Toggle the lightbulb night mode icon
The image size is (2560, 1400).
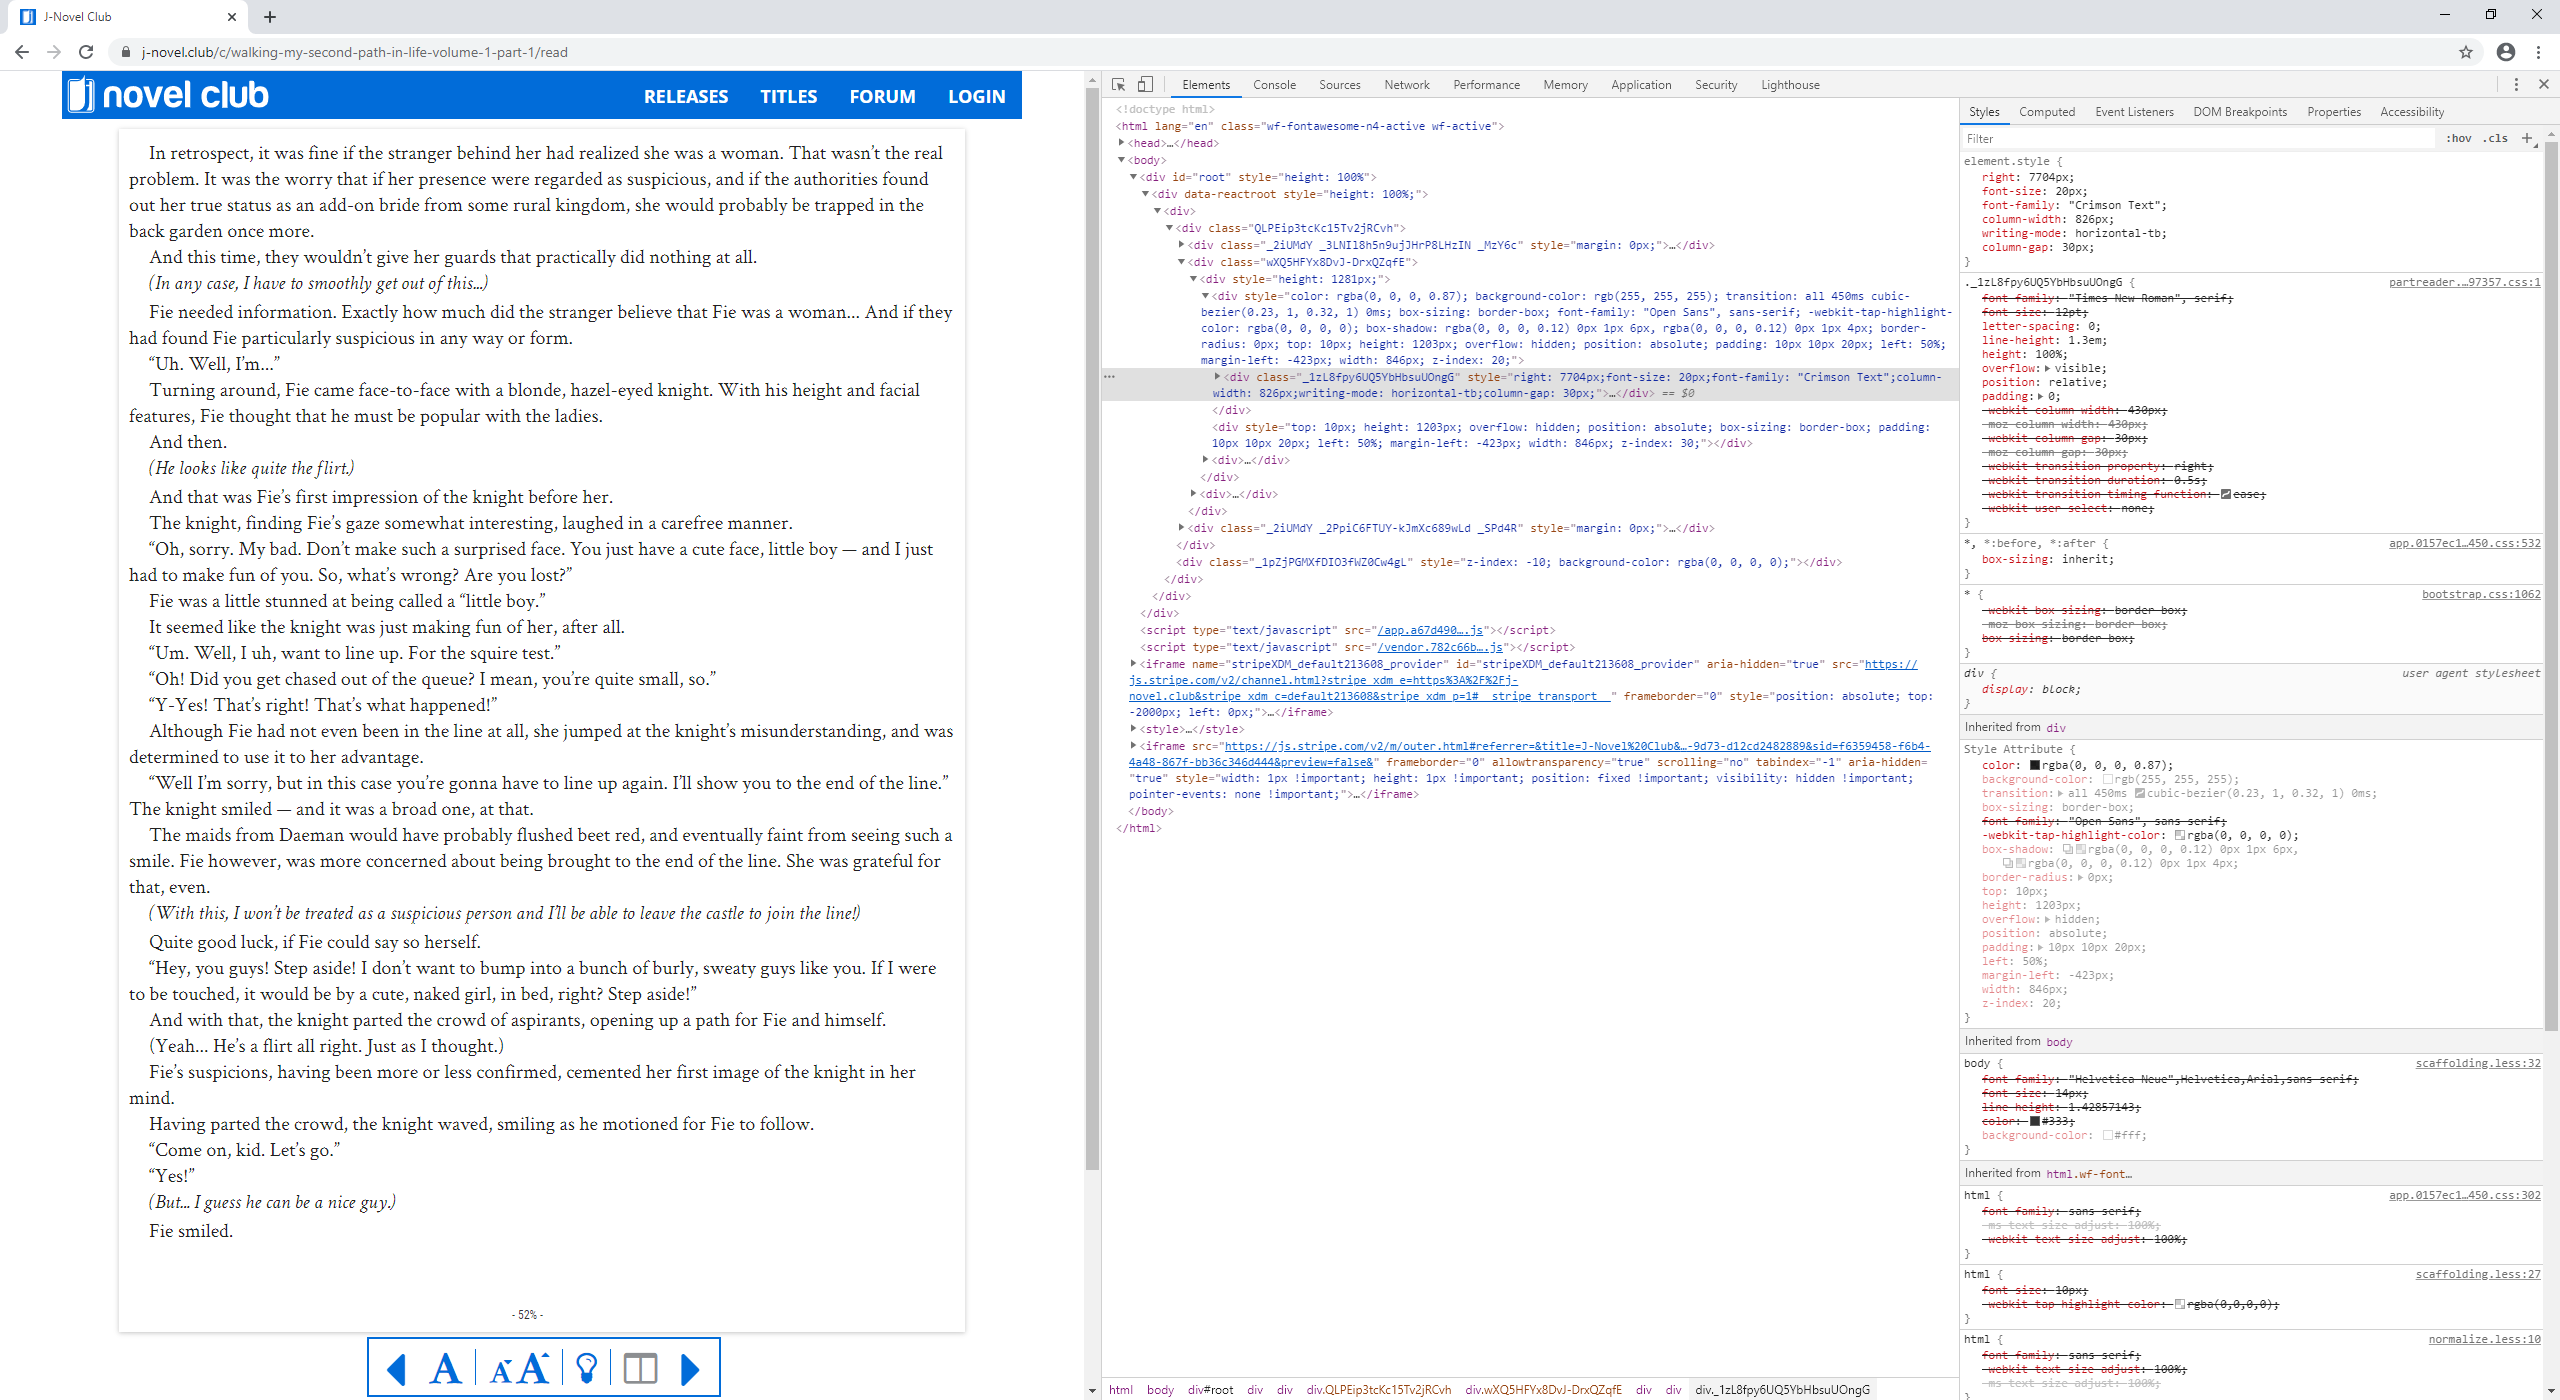(587, 1368)
